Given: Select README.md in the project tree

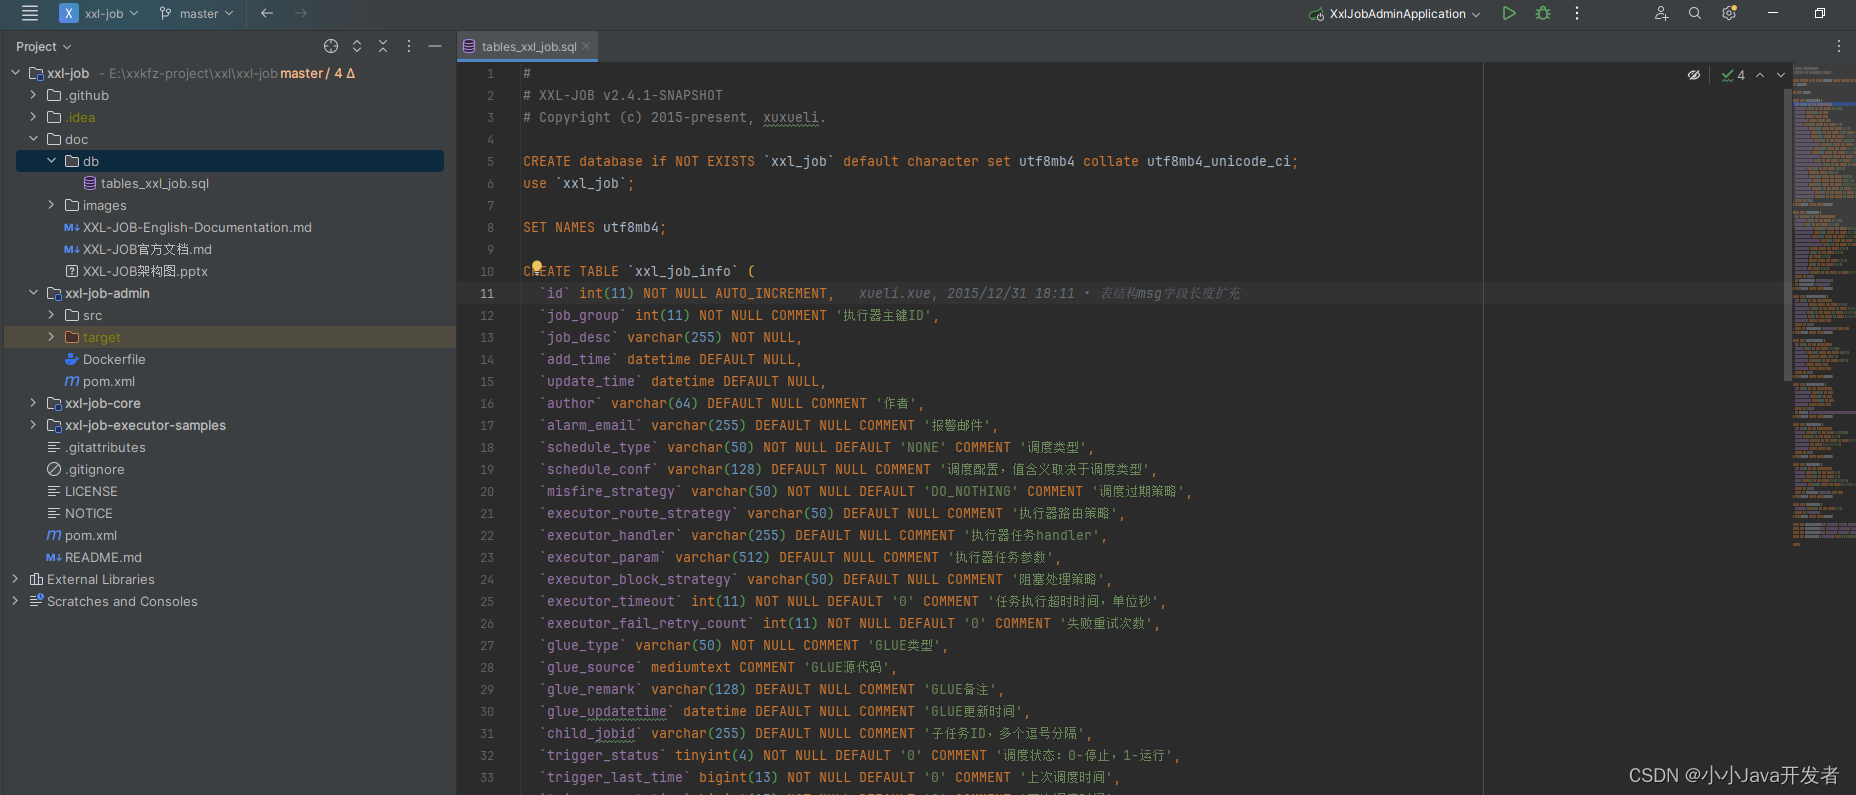Looking at the screenshot, I should [x=94, y=557].
